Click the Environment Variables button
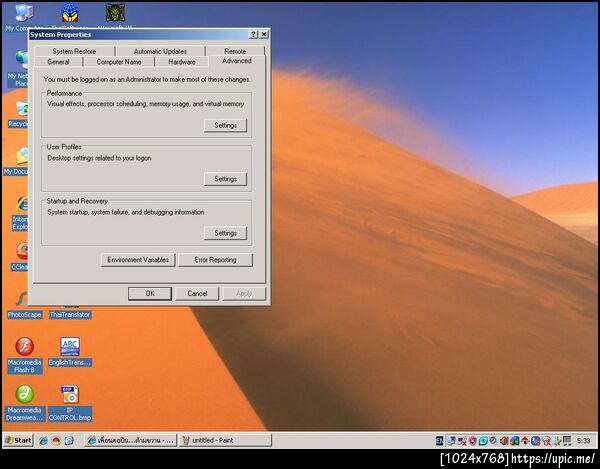Viewport: 600px width, 469px height. [x=138, y=260]
